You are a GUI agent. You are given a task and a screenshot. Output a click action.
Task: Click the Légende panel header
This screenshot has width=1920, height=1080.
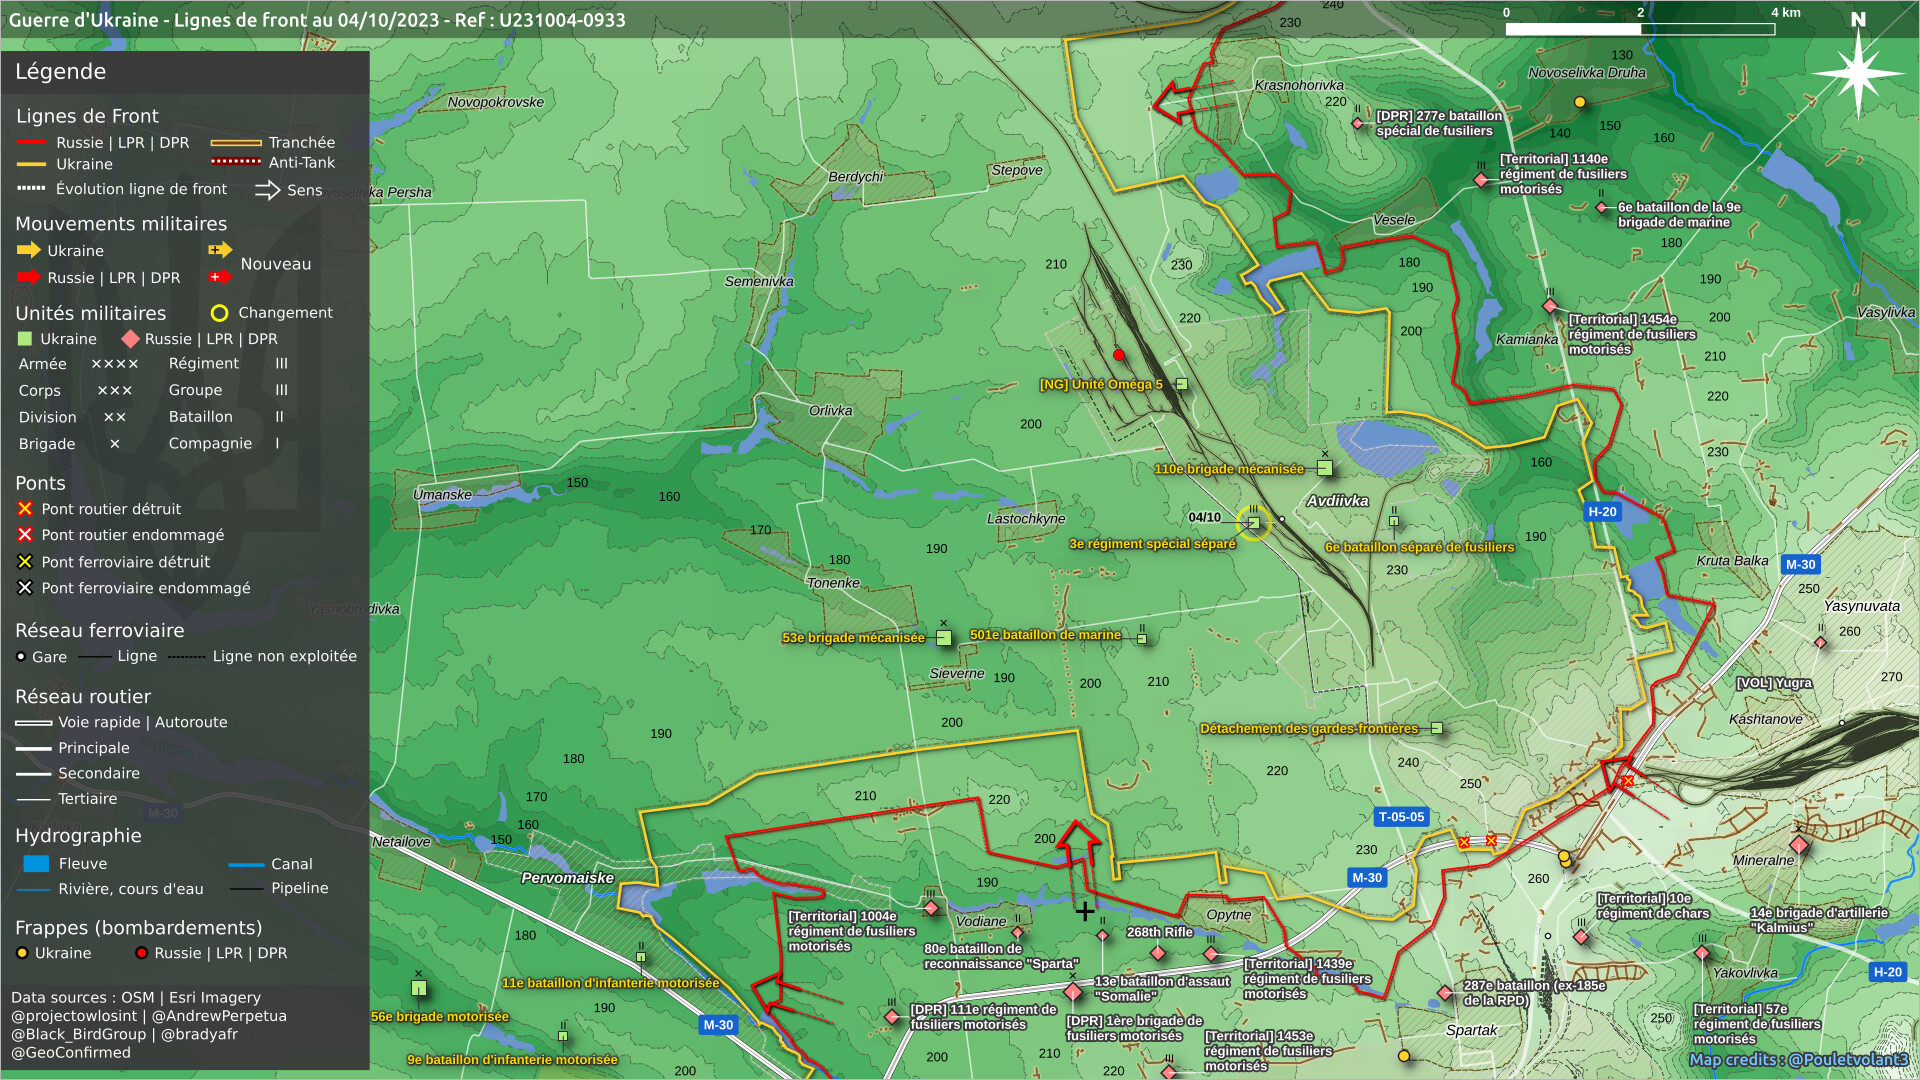pyautogui.click(x=60, y=72)
